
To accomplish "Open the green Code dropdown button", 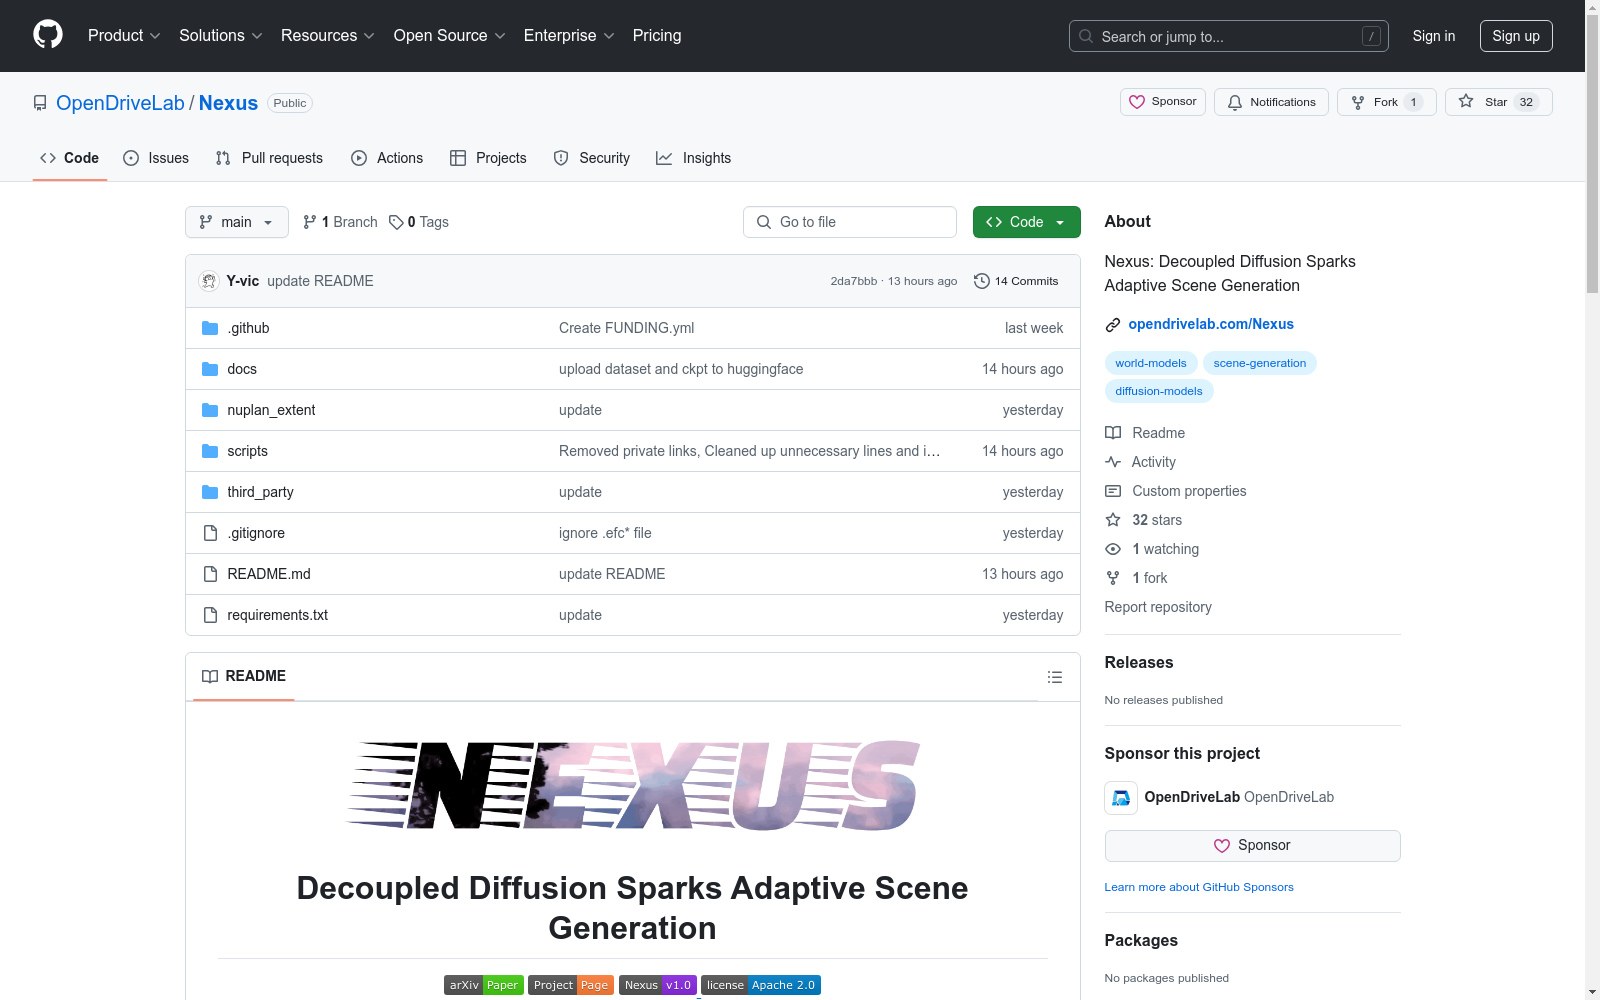I will [1026, 222].
